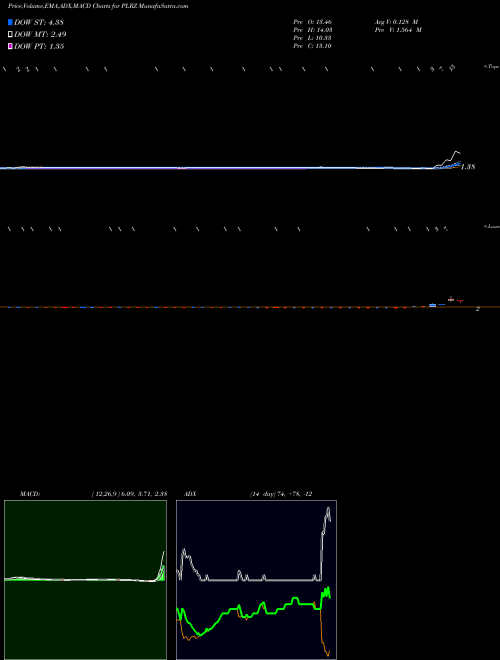Click the '<Lows' marker label
This screenshot has width=500, height=660.
[x=492, y=226]
